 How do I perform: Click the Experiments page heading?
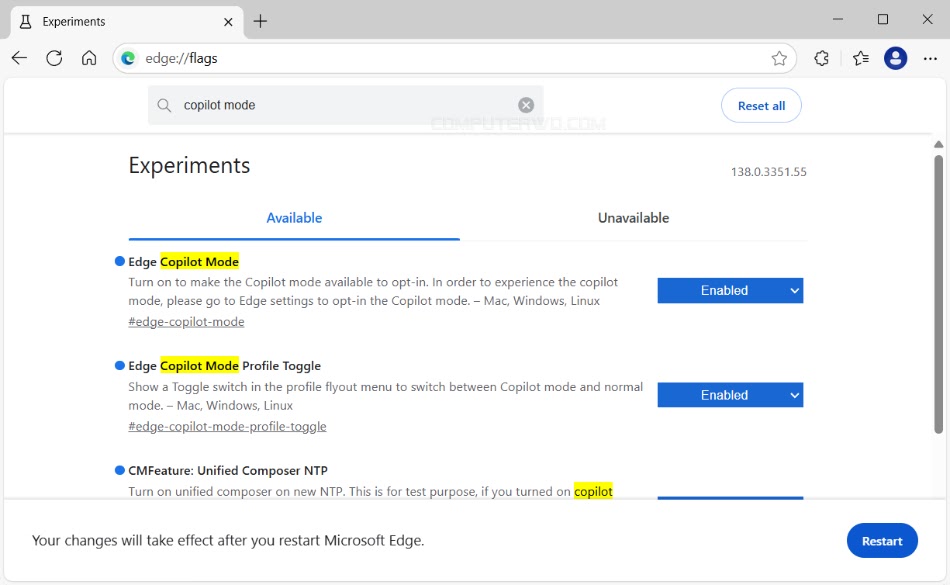pos(189,165)
